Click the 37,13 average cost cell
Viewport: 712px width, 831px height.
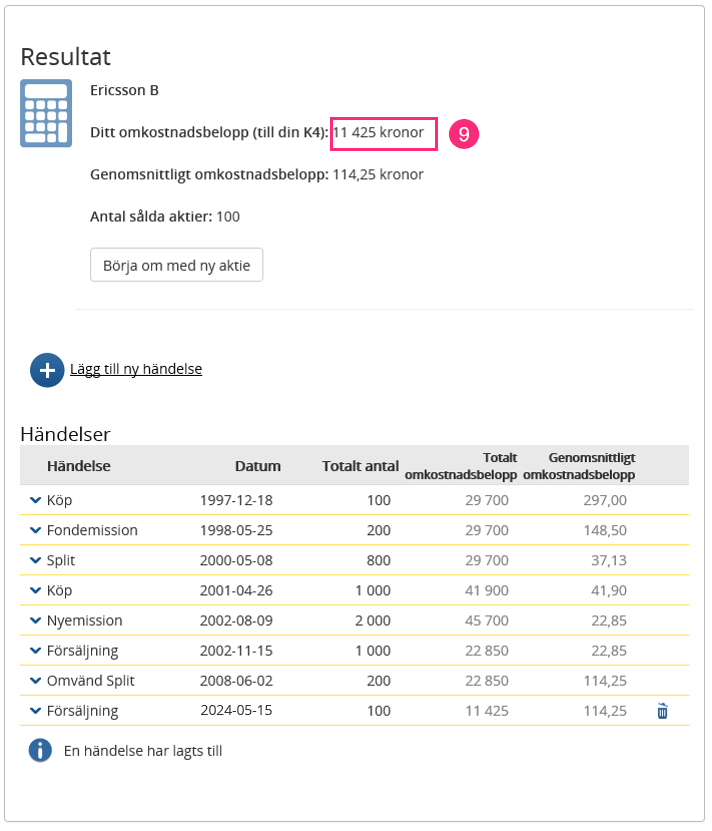pos(609,560)
